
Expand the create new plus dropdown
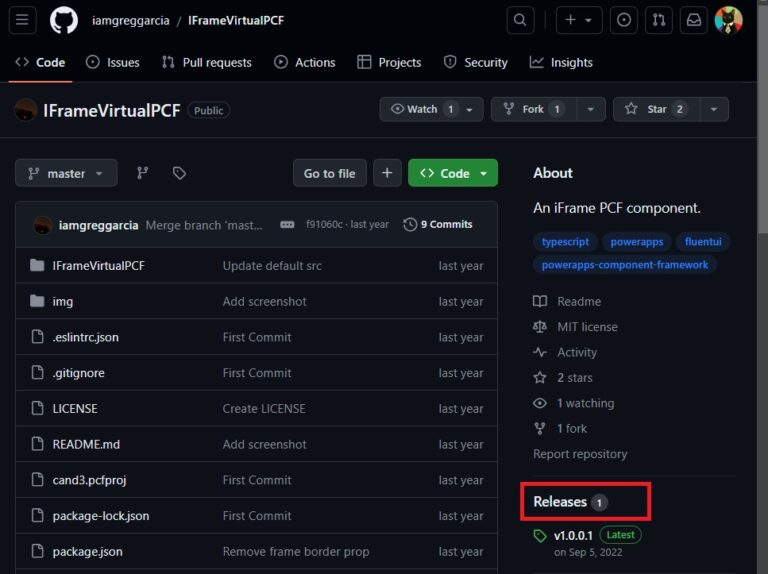click(579, 20)
